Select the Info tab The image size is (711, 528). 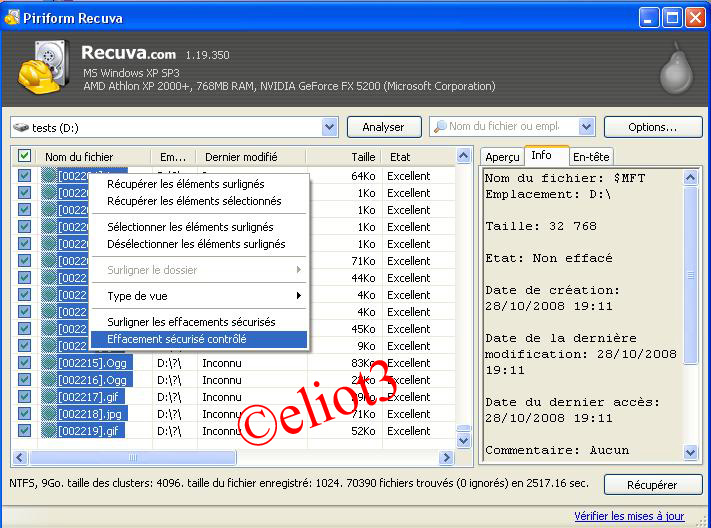(x=546, y=155)
